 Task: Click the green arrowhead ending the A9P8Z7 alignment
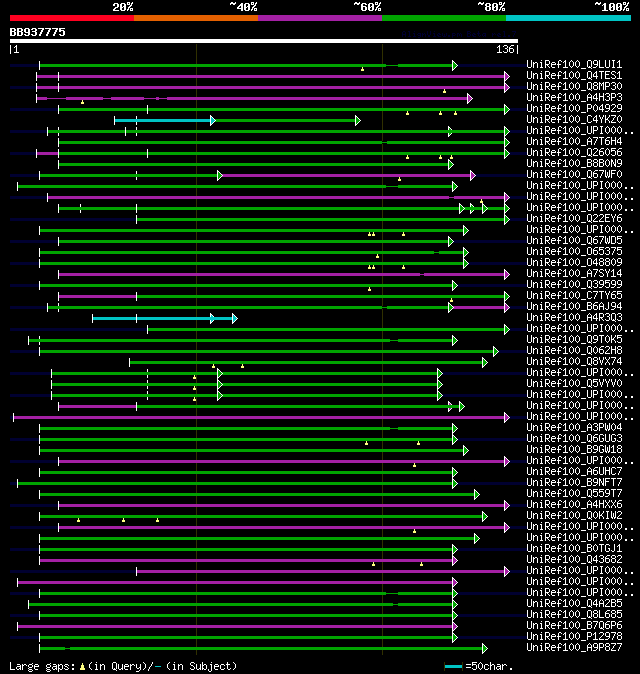point(485,648)
